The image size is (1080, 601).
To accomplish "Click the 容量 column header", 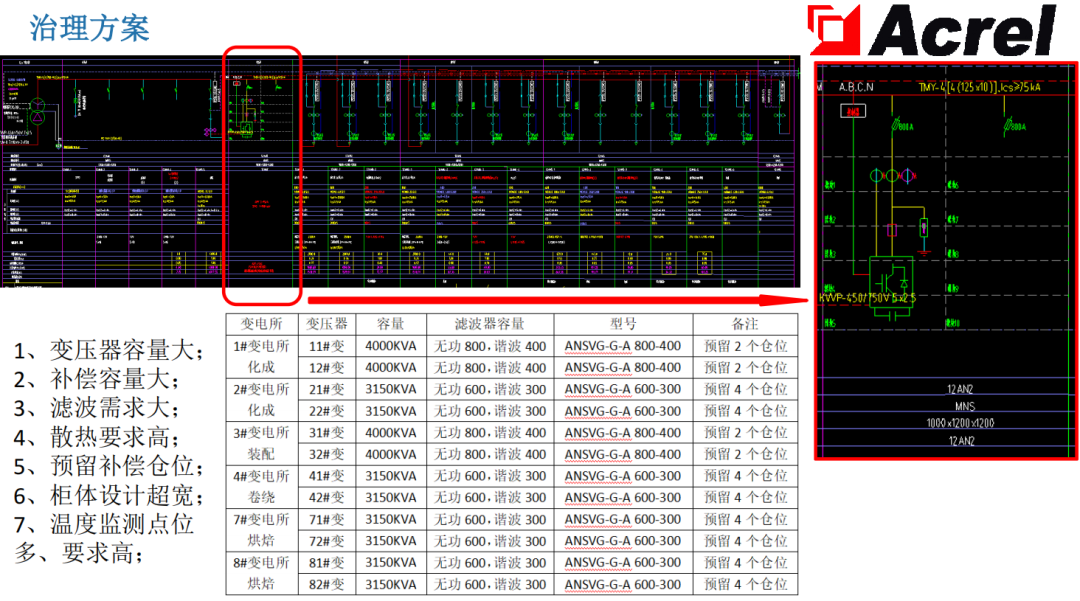I will [391, 324].
